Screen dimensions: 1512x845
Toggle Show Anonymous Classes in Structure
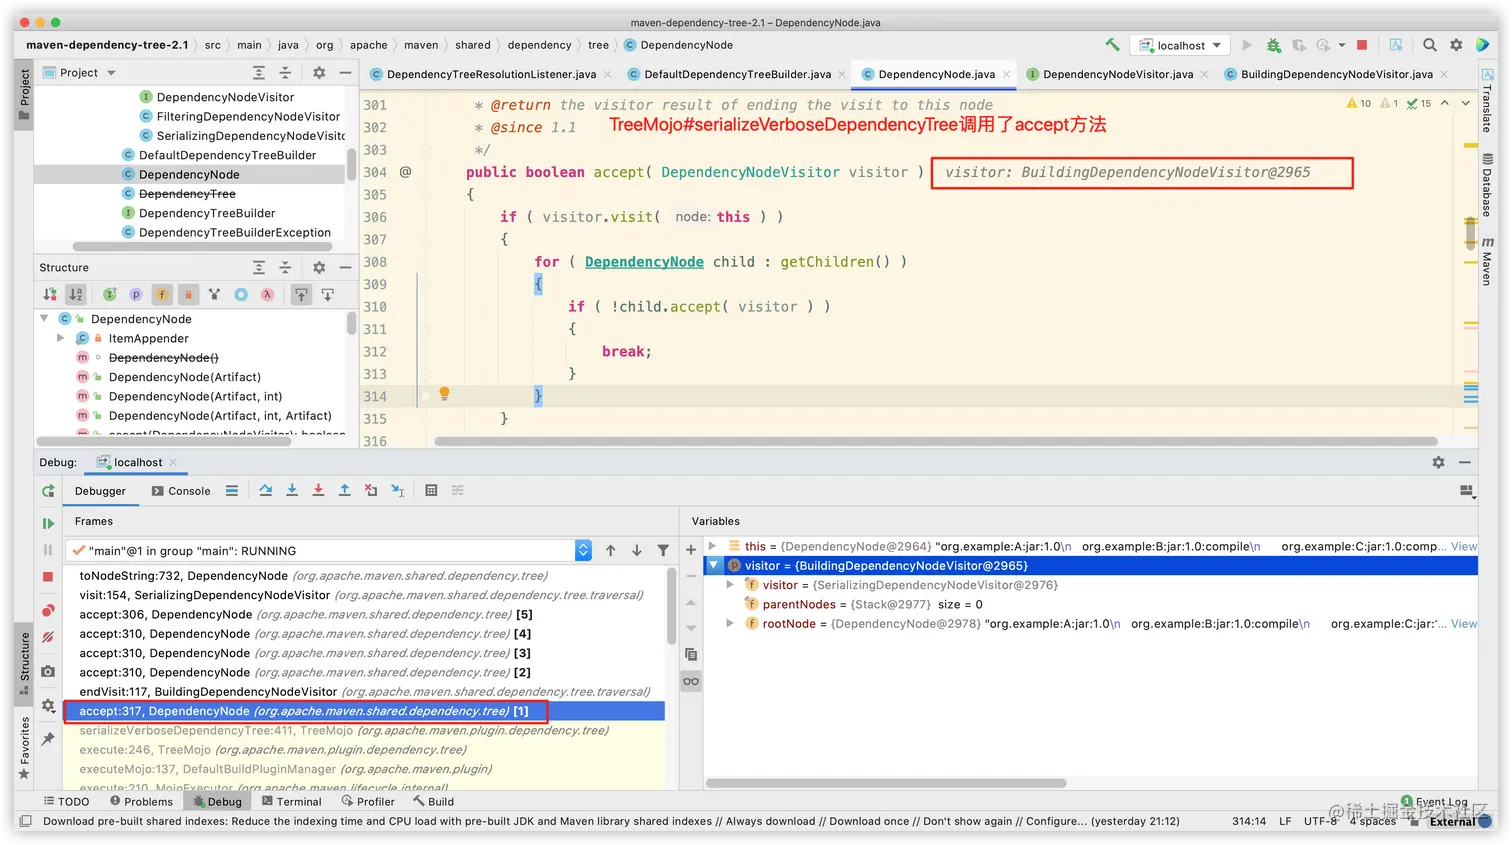click(x=241, y=294)
